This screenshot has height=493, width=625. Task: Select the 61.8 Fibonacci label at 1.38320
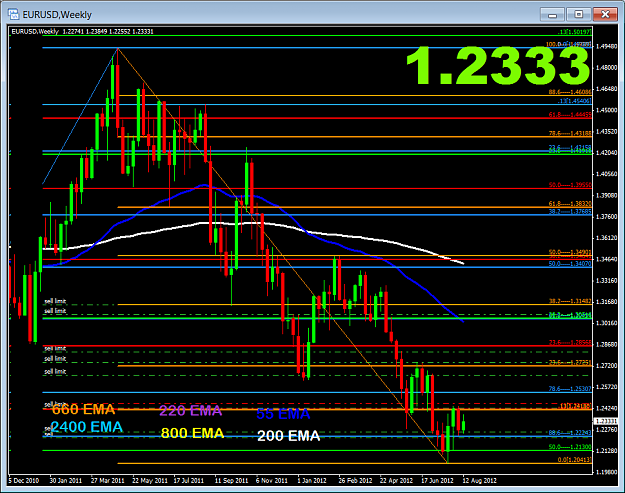tap(570, 204)
